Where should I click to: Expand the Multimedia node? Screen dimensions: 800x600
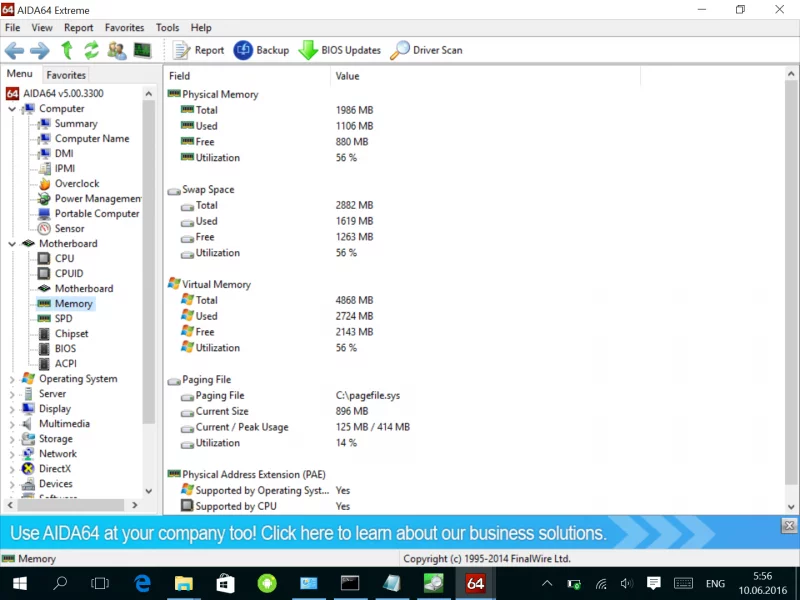[12, 424]
